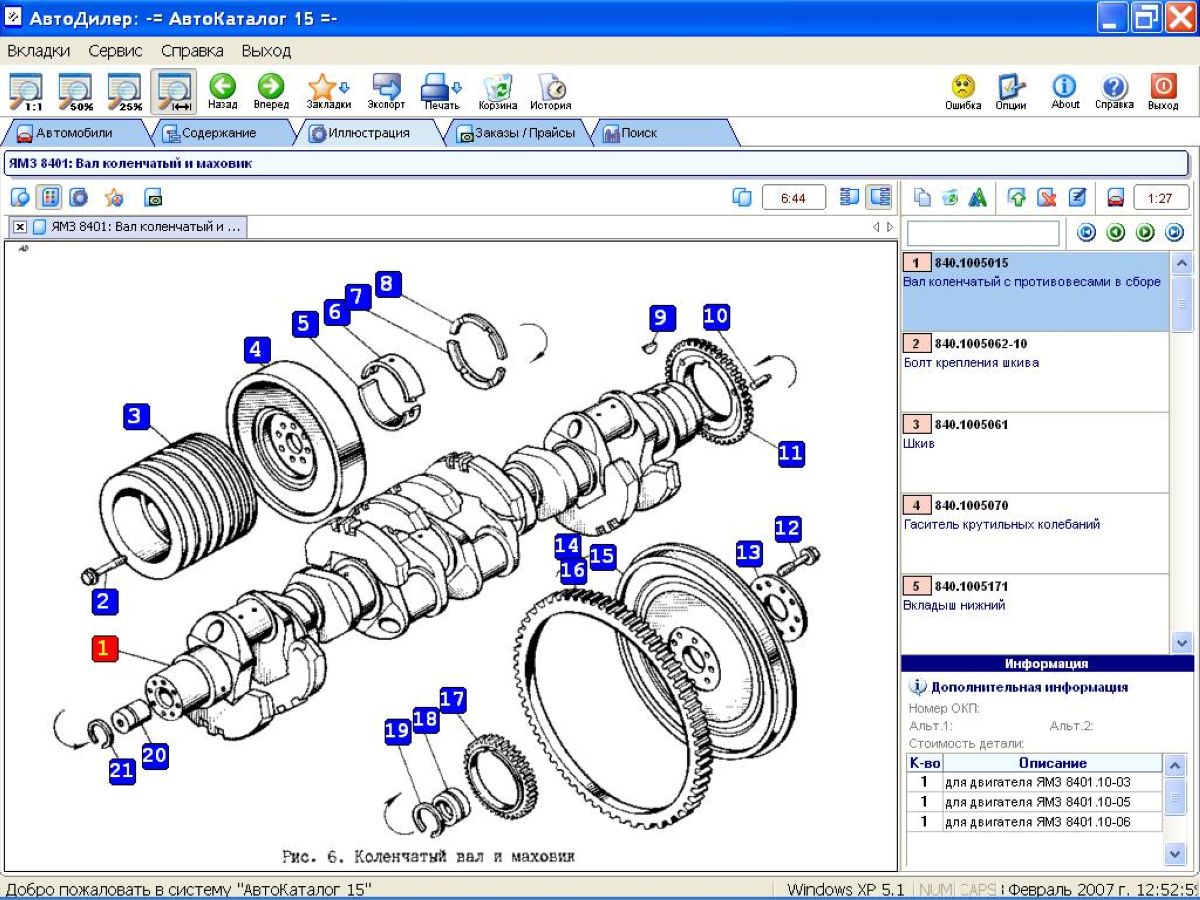Open Справка help icon in toolbar
This screenshot has height=900, width=1200.
[1114, 91]
